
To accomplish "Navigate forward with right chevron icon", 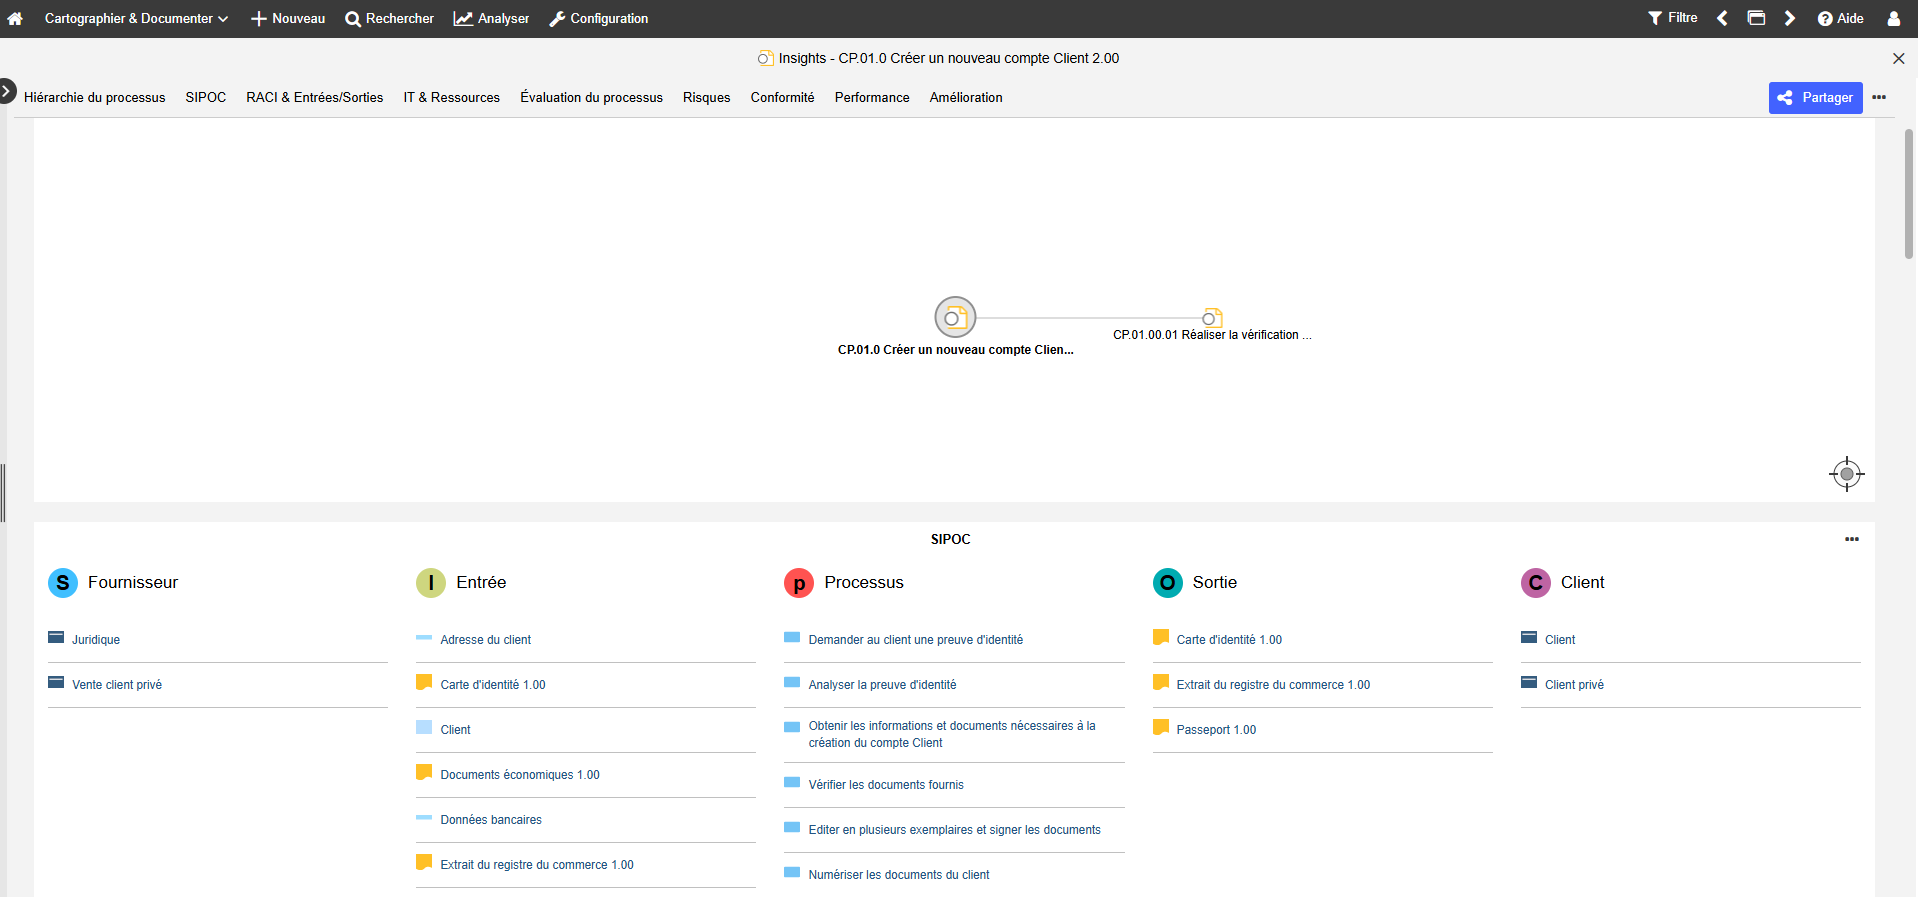I will (1790, 19).
